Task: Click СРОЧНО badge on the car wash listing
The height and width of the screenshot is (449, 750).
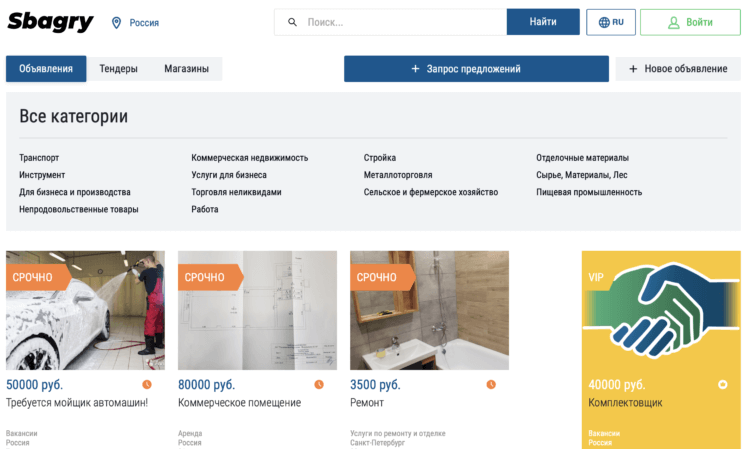Action: [38, 277]
